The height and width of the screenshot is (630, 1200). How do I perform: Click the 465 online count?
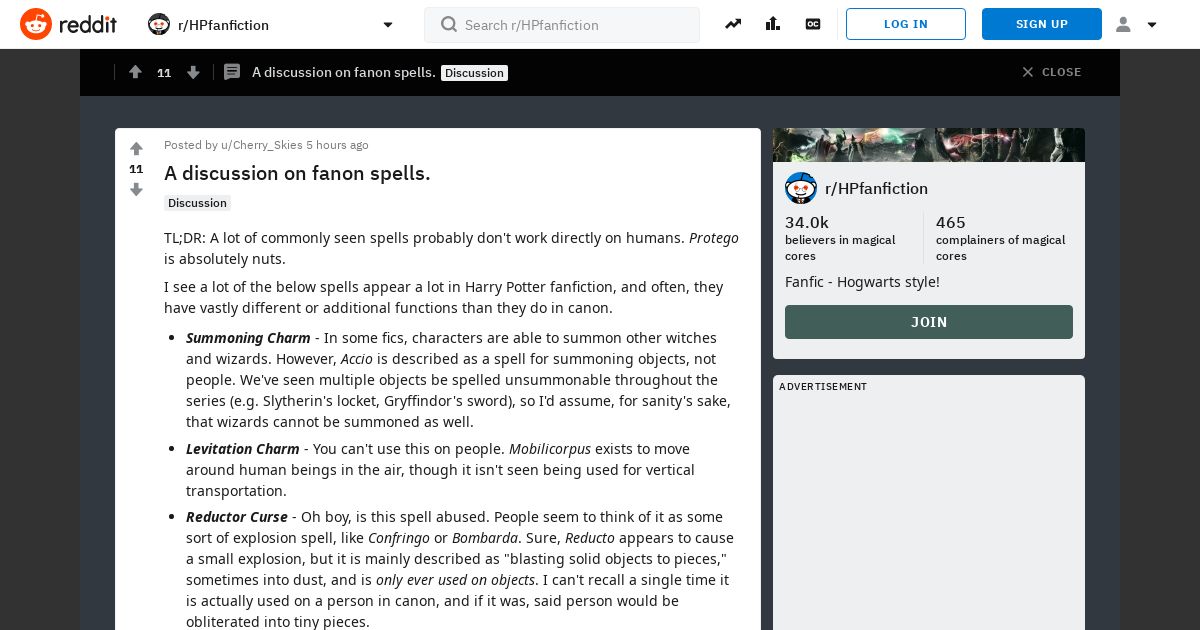click(951, 222)
